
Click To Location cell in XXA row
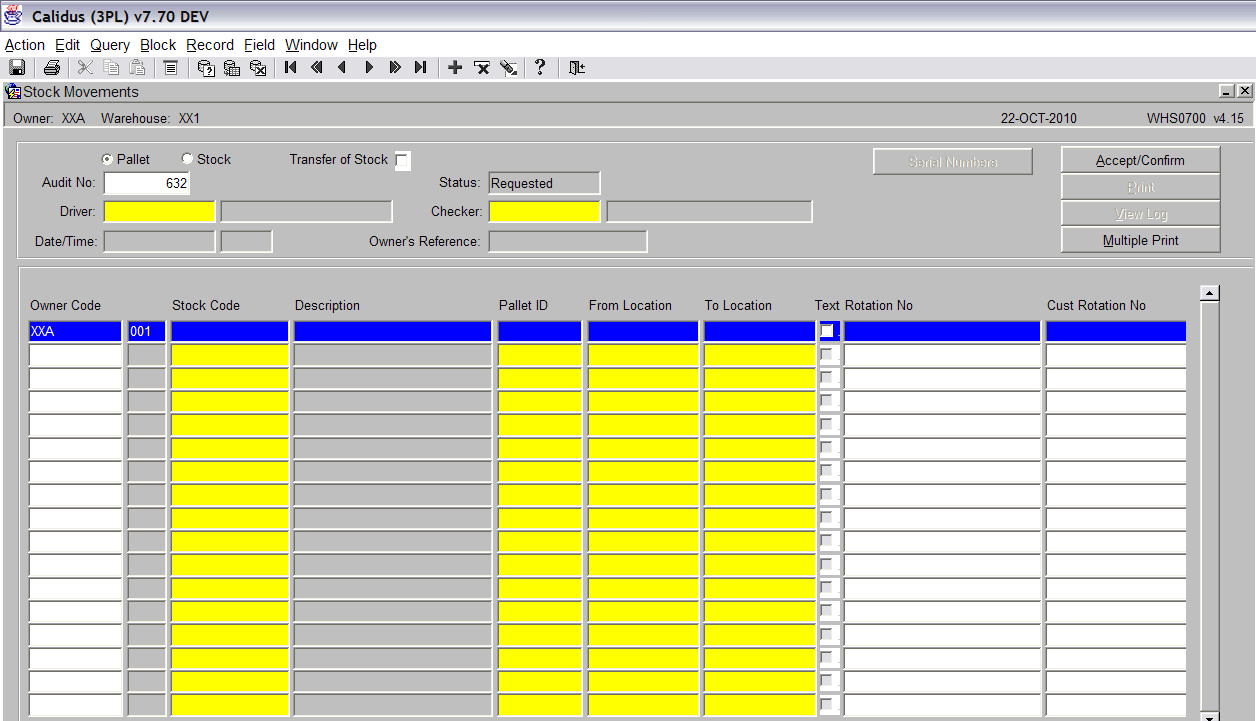(x=759, y=331)
